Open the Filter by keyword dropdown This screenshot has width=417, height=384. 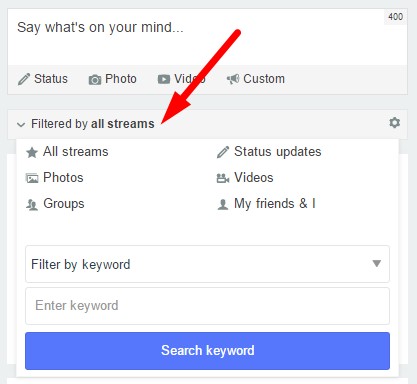pos(207,264)
